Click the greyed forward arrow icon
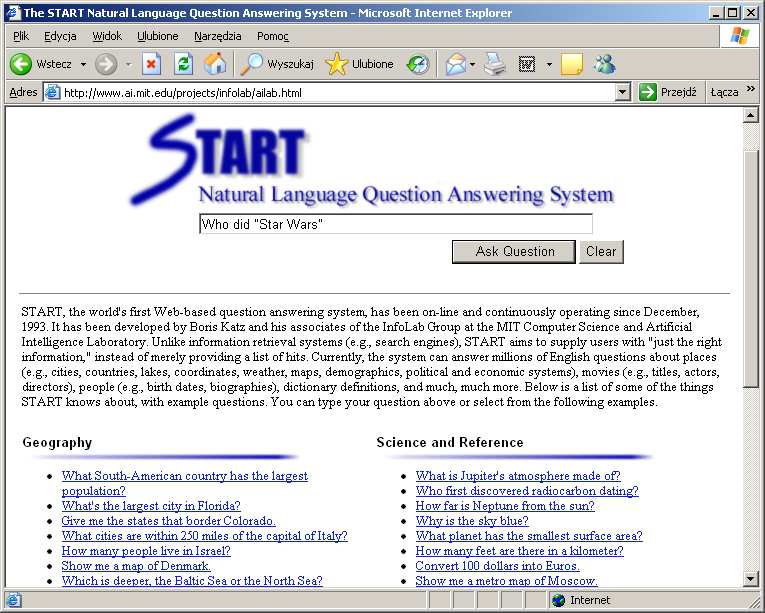Screen dimensions: 765x613 click(x=106, y=64)
